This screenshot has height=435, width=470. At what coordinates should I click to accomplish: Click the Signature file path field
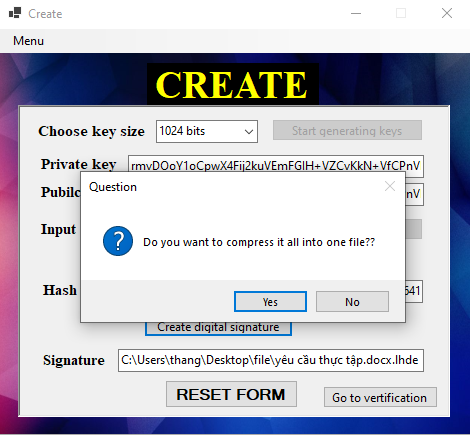pos(271,360)
